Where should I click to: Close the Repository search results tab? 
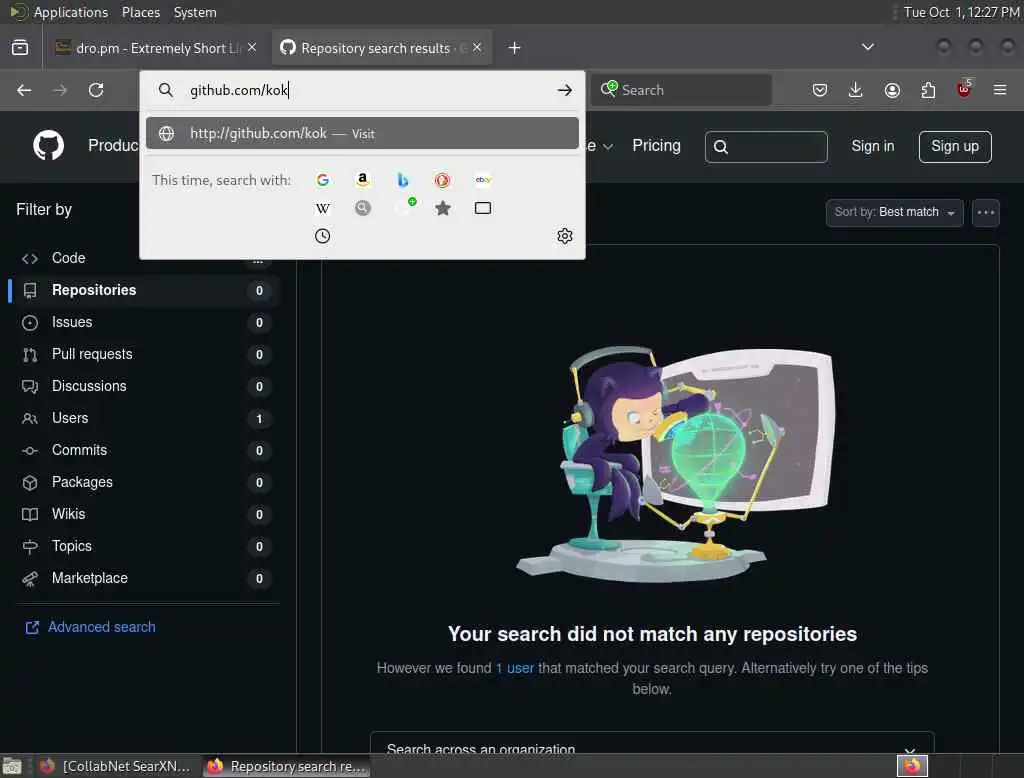tap(477, 47)
